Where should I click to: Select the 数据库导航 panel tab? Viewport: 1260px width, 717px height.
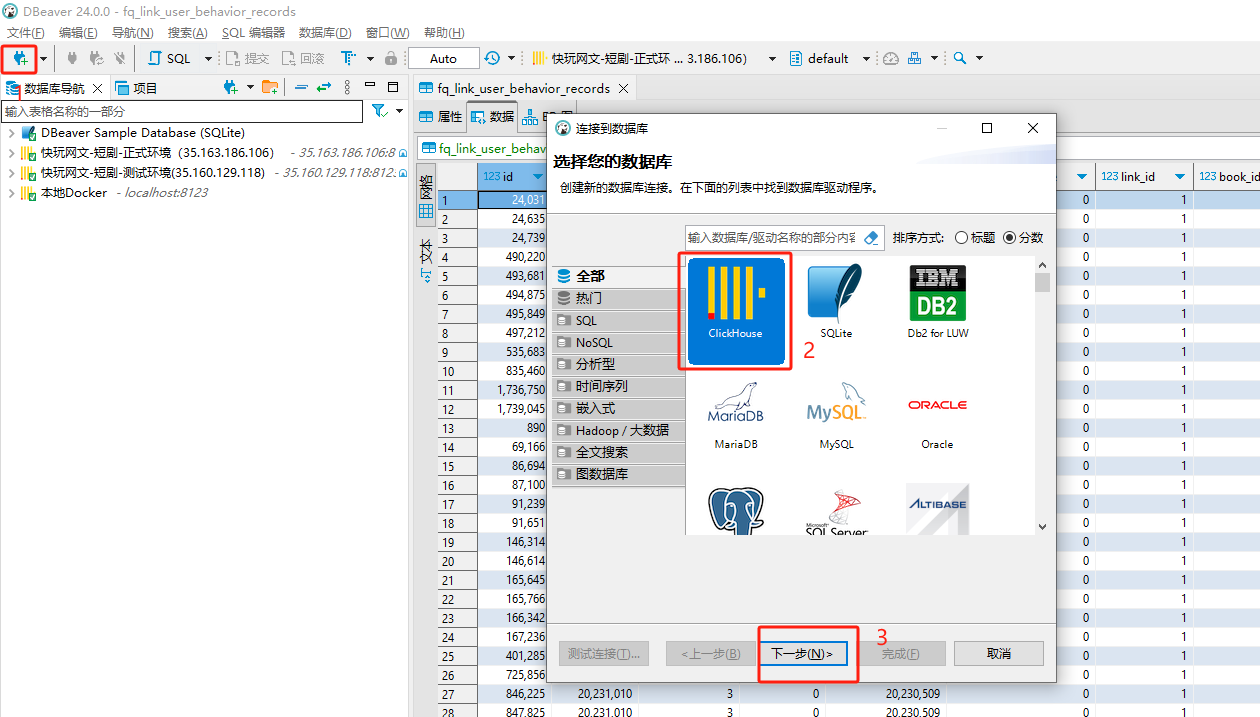pos(54,88)
